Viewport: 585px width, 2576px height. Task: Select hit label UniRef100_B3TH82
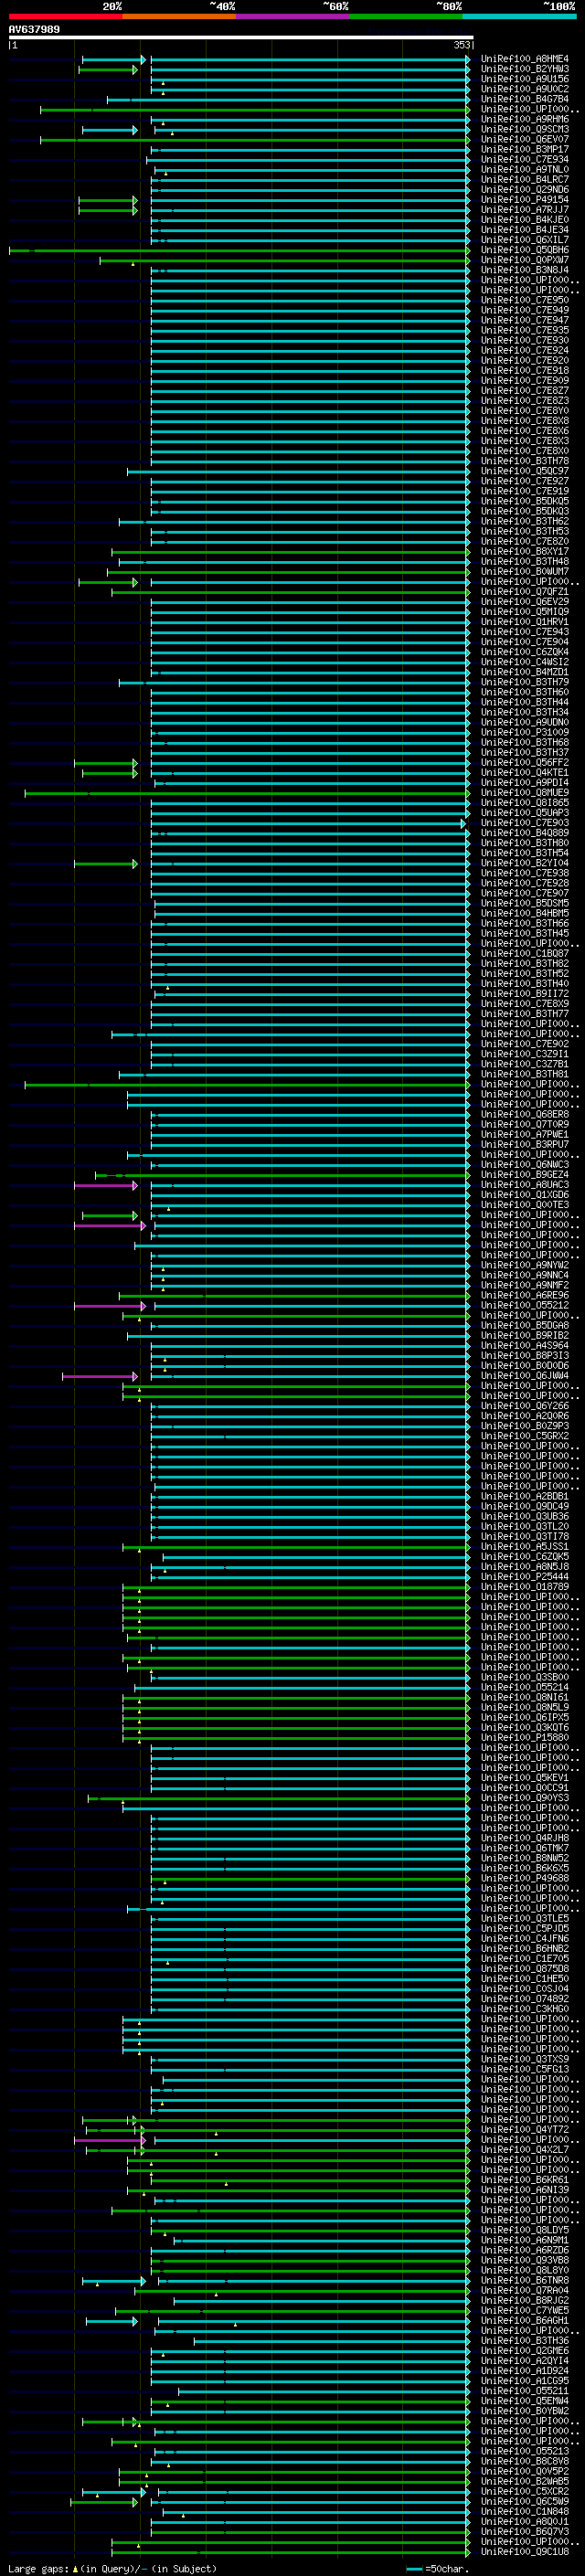click(525, 964)
